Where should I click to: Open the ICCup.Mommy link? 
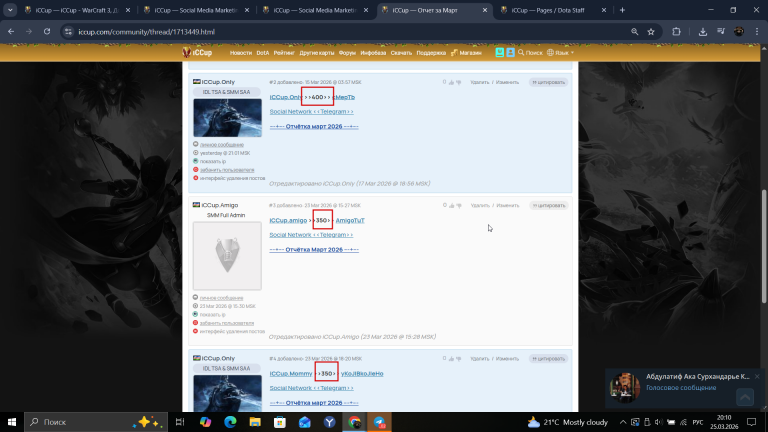pyautogui.click(x=291, y=373)
